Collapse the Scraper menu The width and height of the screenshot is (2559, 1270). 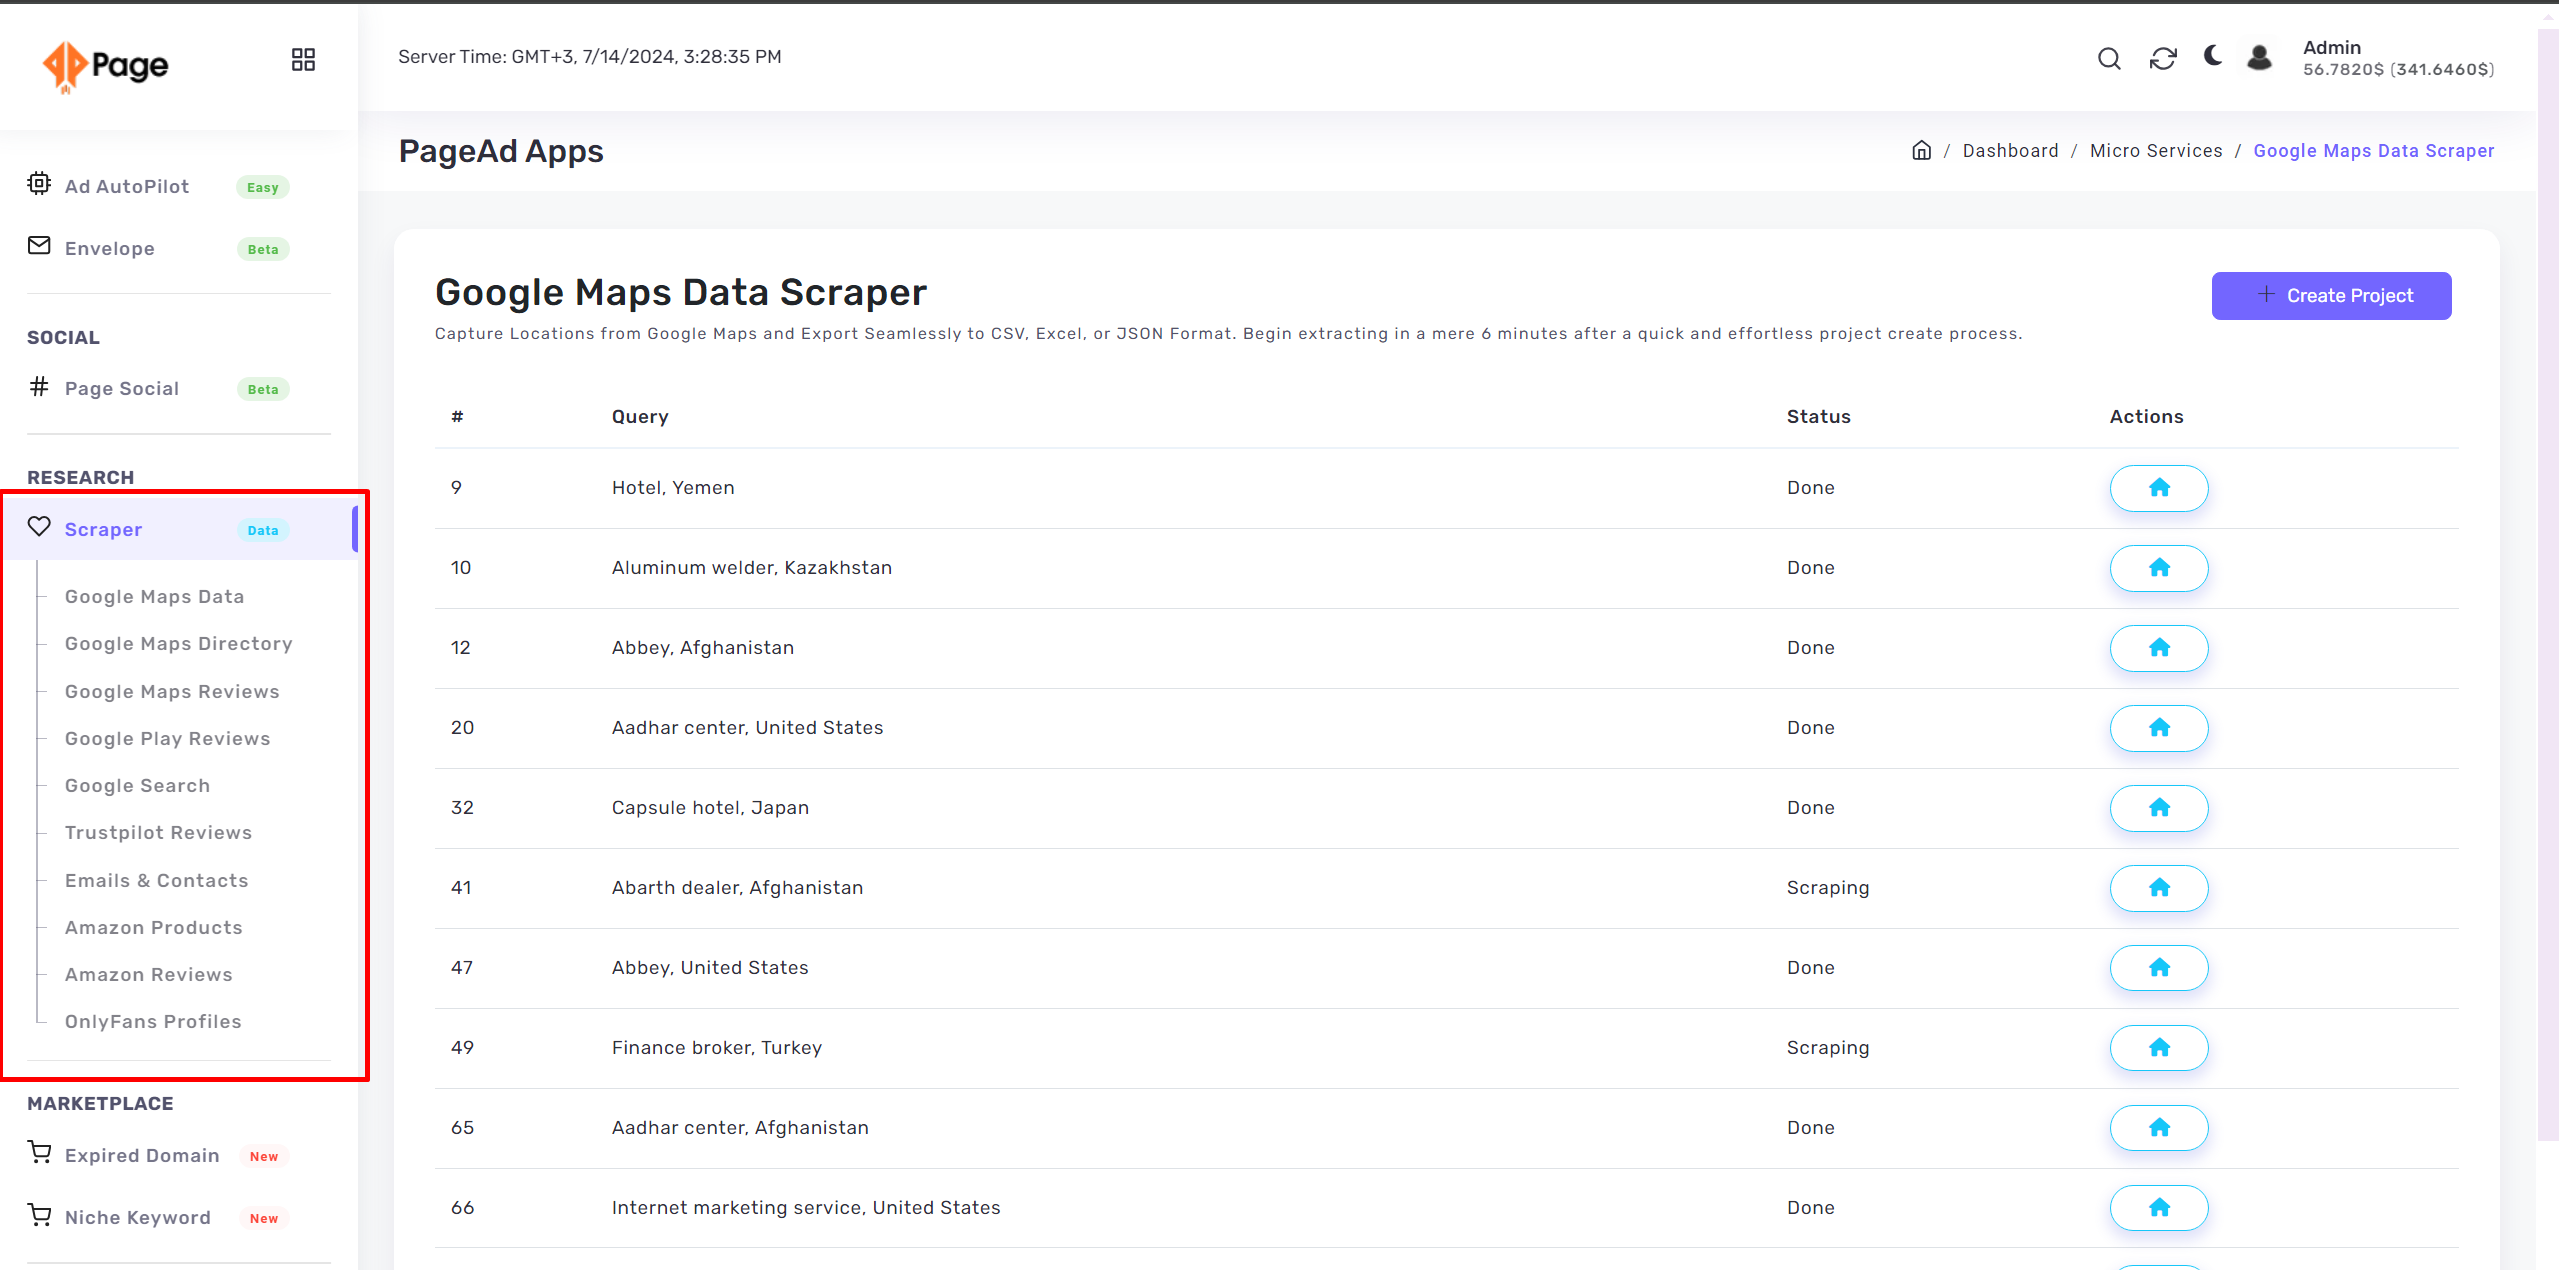pos(179,529)
